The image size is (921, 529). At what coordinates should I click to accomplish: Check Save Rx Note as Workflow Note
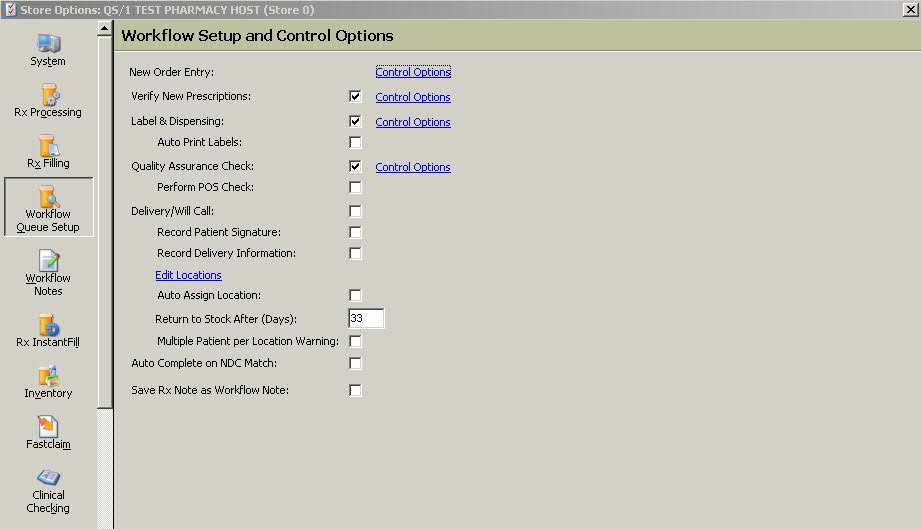point(355,390)
